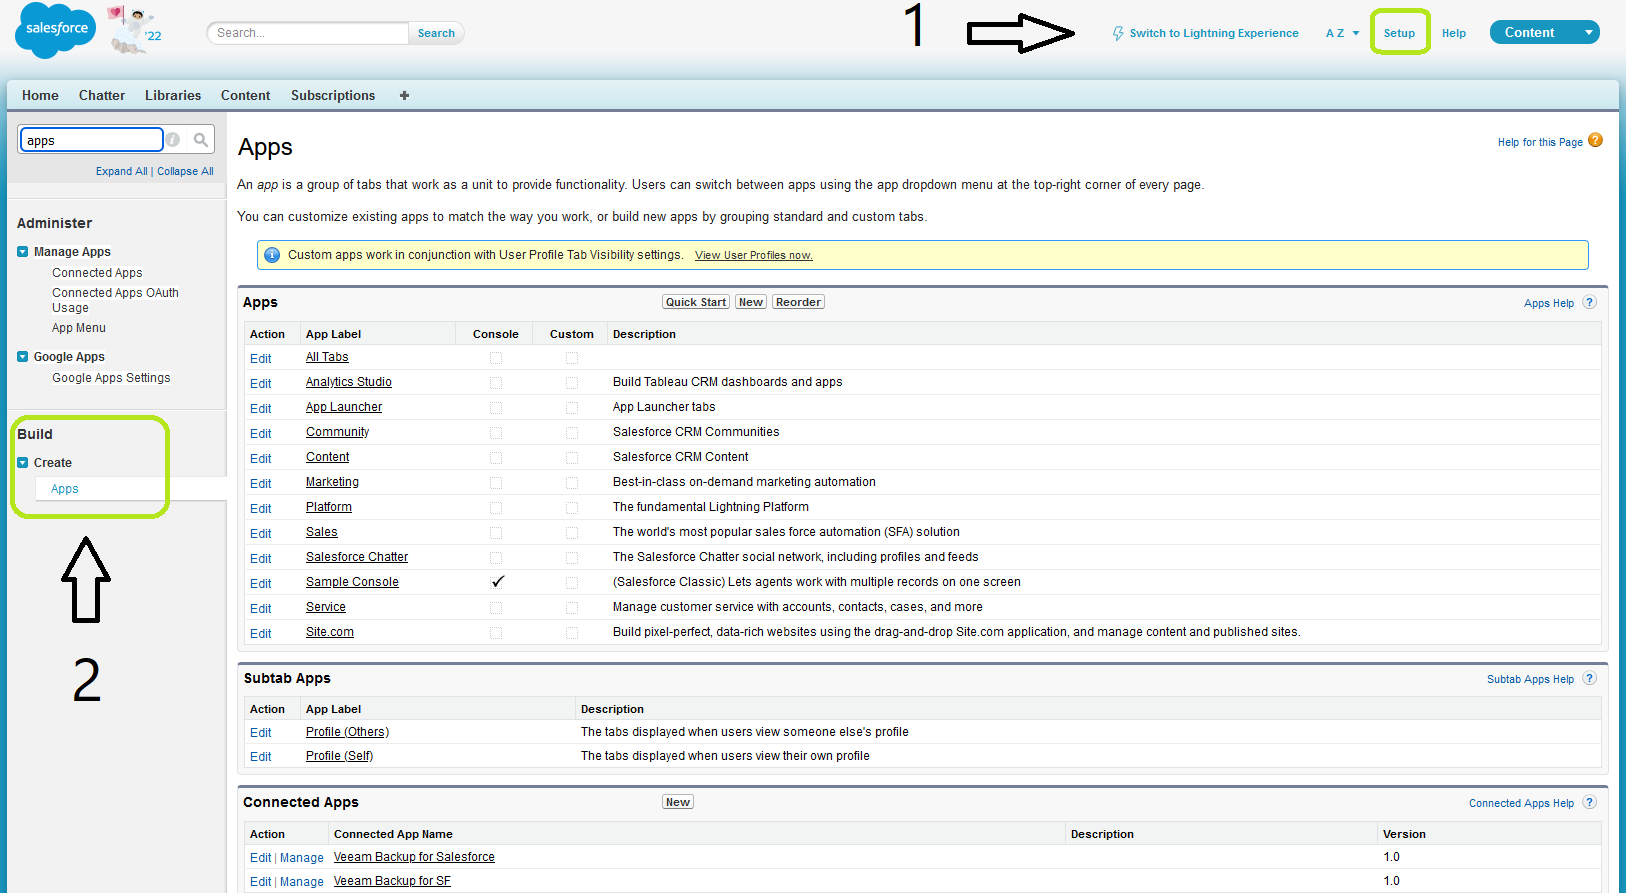
Task: Click the Apps Help text link
Action: click(x=1549, y=303)
